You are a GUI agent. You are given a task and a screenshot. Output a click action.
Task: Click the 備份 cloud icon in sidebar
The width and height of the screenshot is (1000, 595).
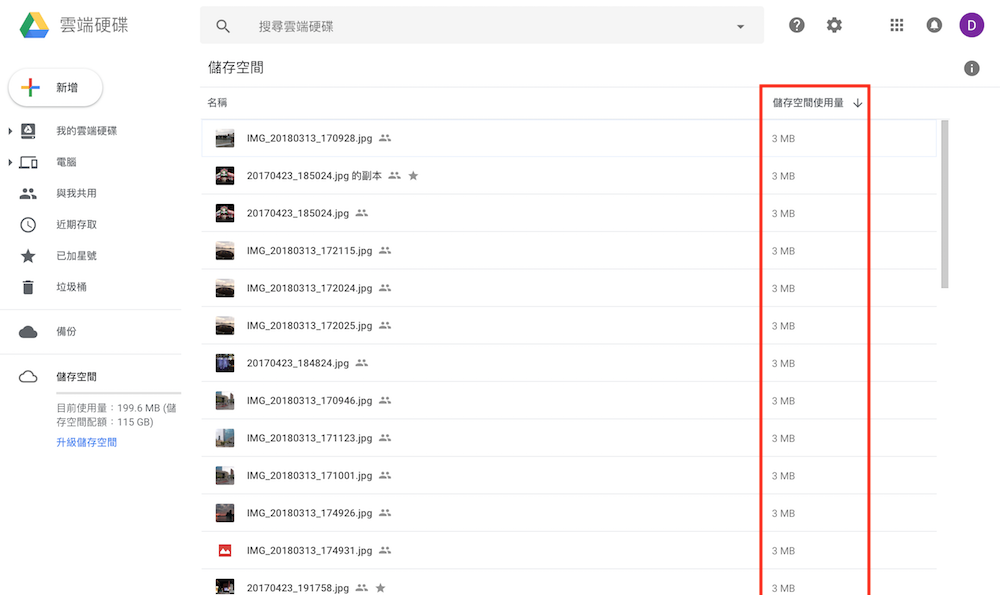click(x=27, y=331)
